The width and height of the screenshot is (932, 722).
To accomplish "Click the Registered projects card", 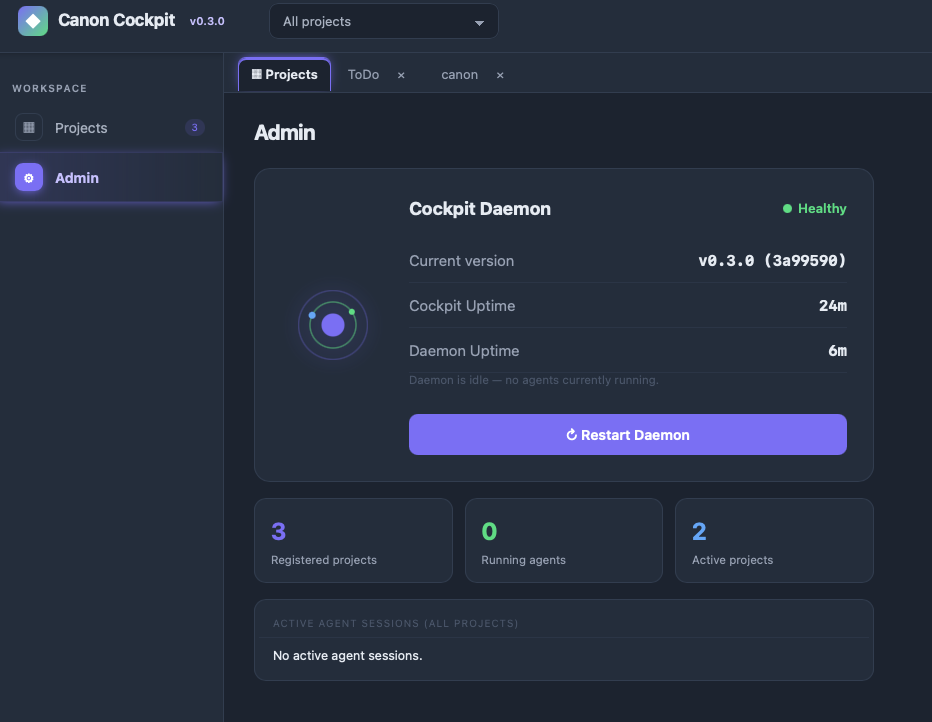I will pos(353,540).
